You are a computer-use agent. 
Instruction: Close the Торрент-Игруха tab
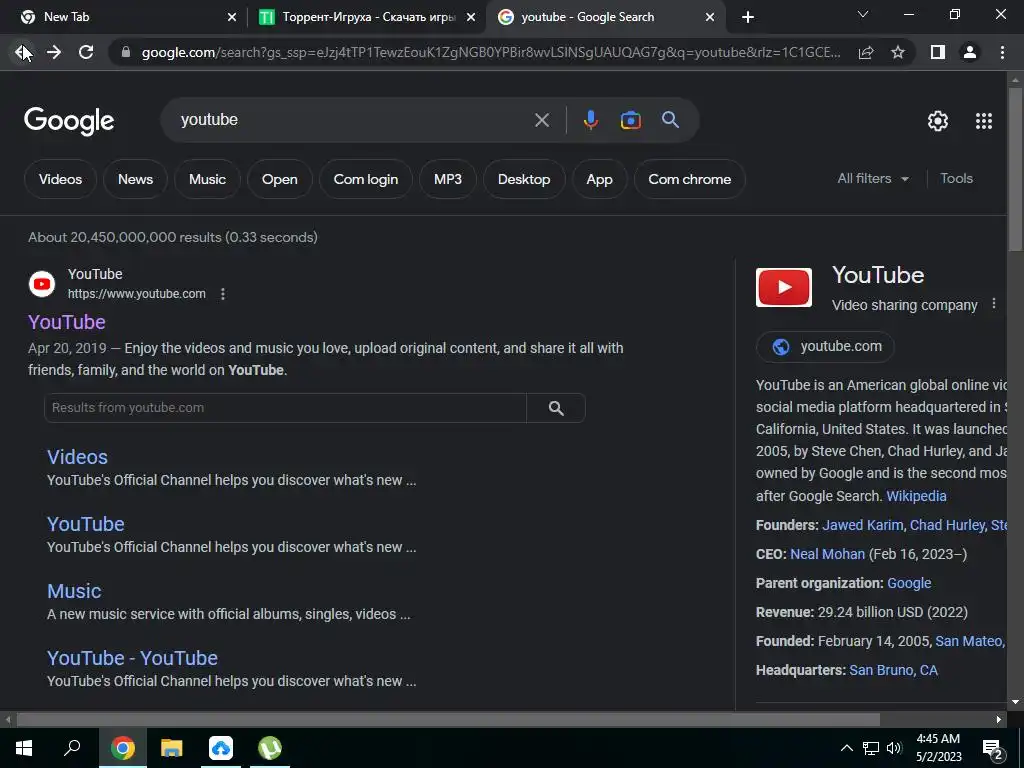471,17
